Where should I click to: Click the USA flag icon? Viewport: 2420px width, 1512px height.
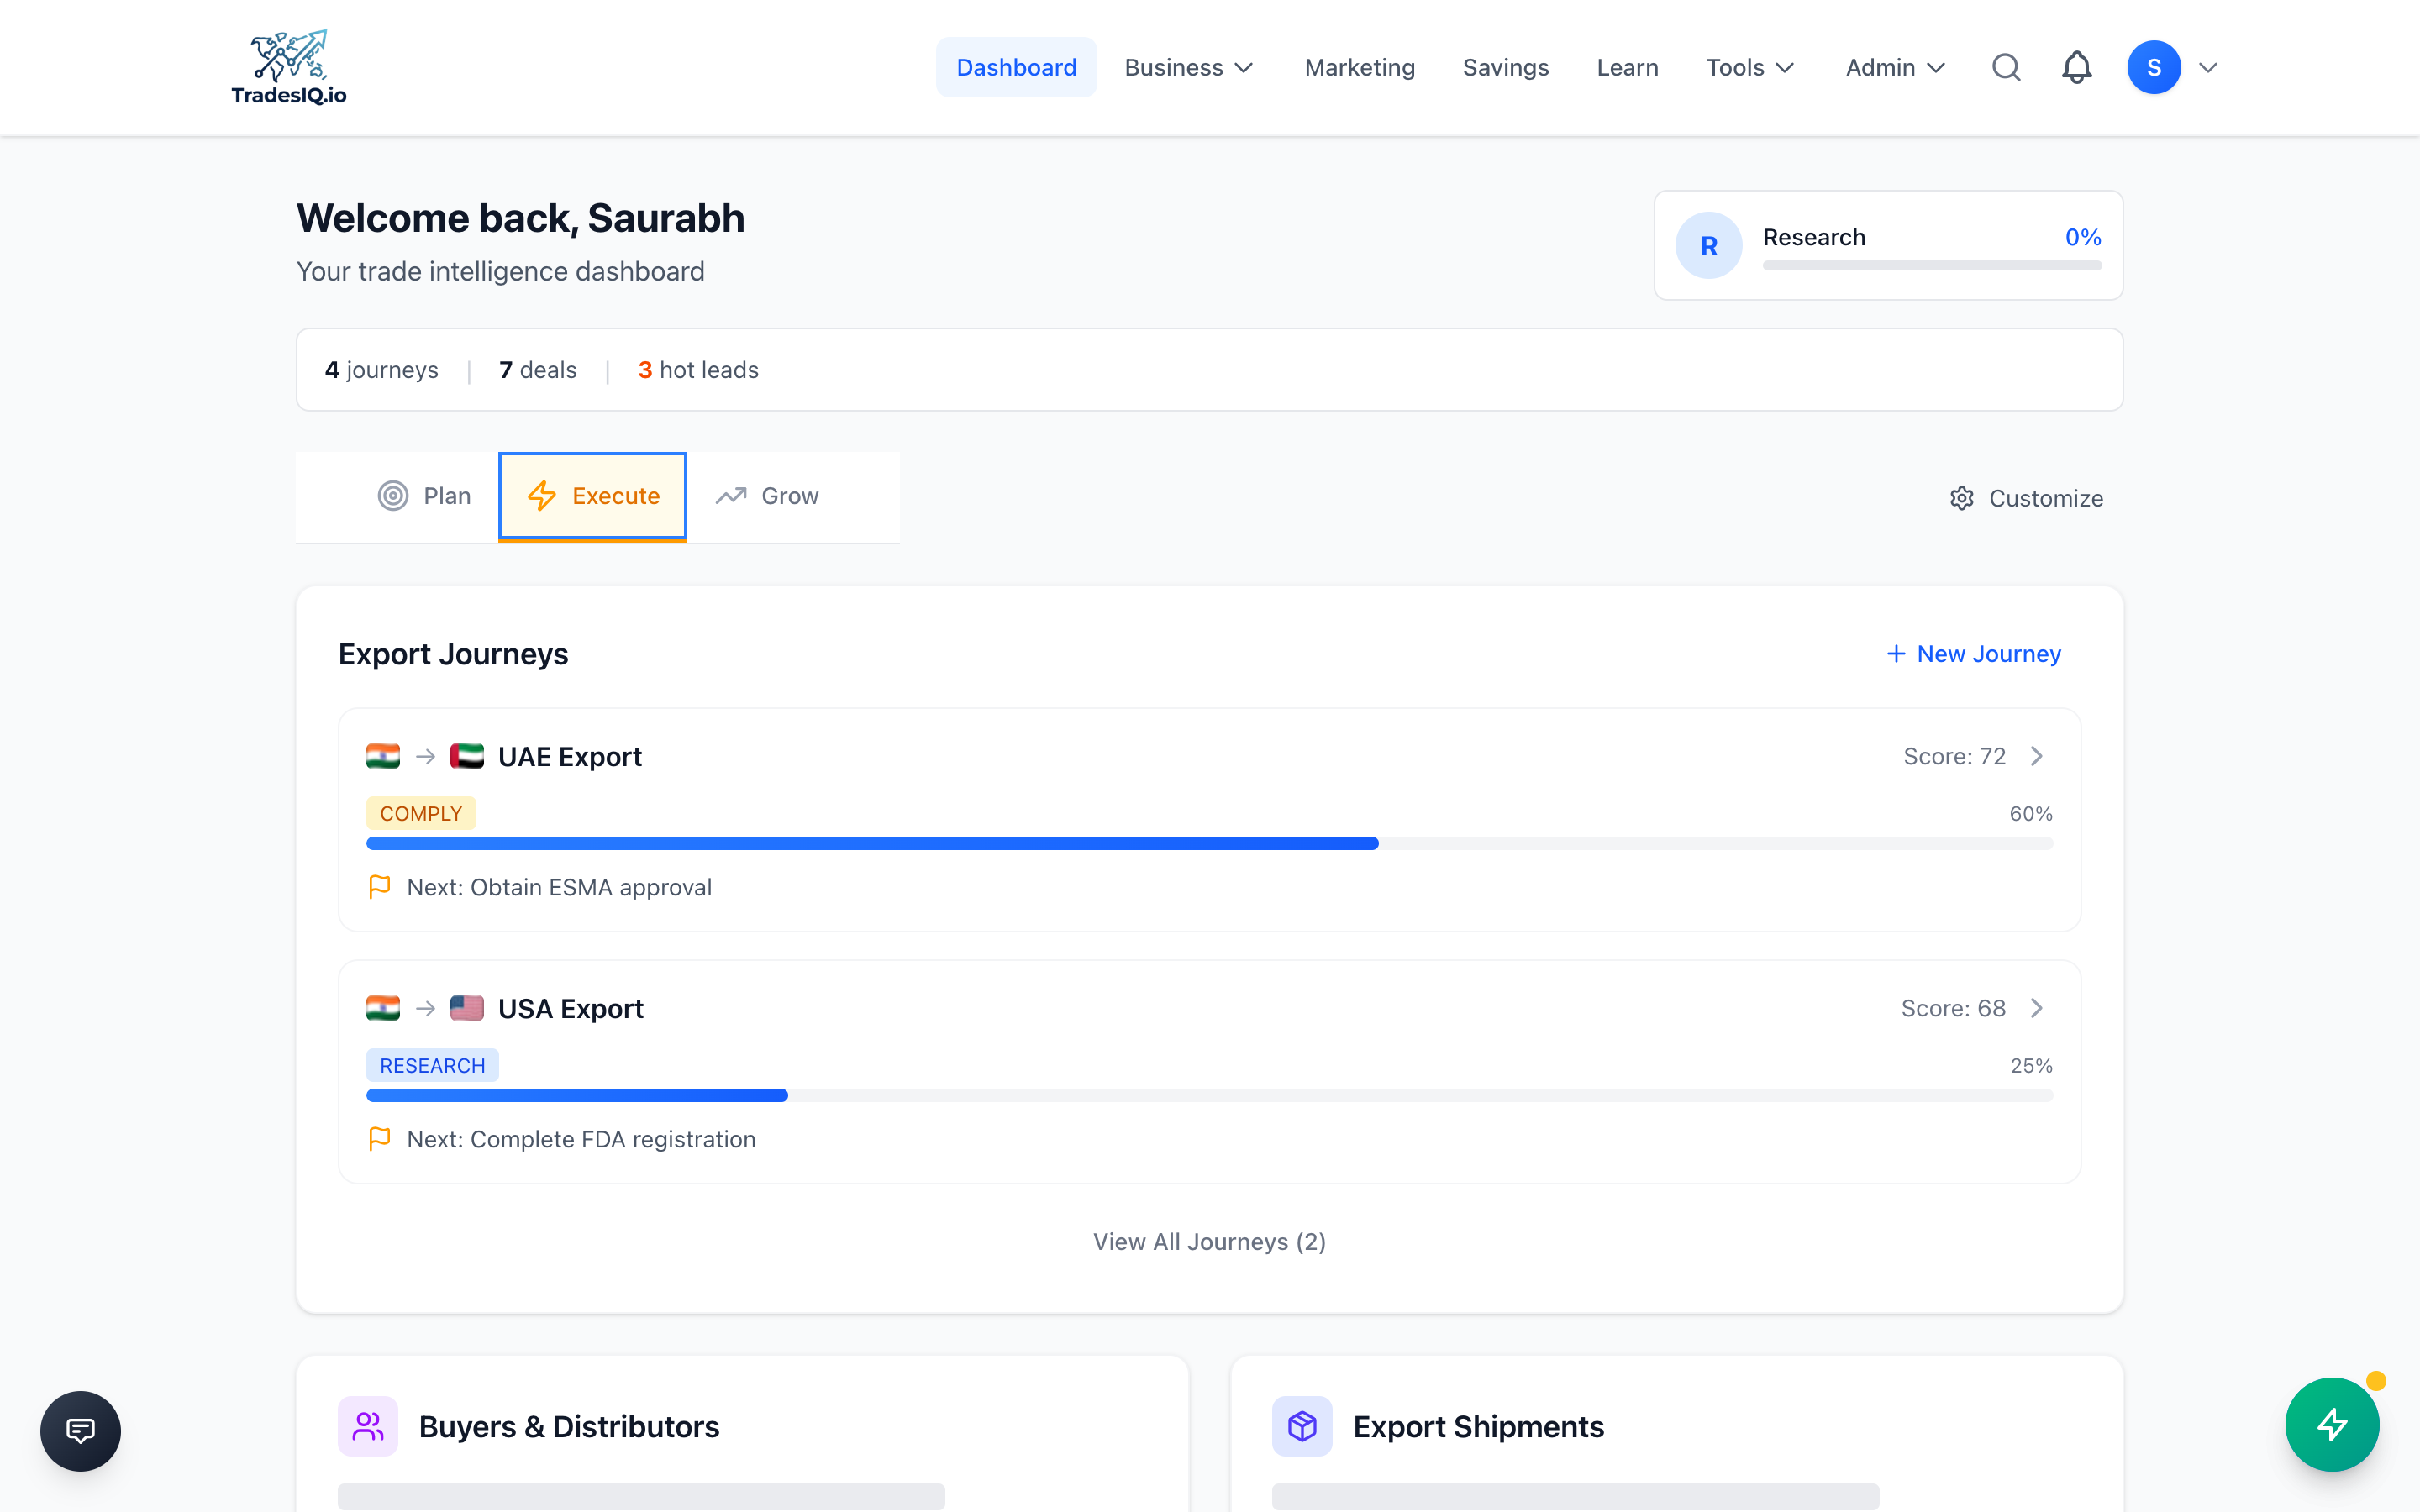(x=466, y=1008)
